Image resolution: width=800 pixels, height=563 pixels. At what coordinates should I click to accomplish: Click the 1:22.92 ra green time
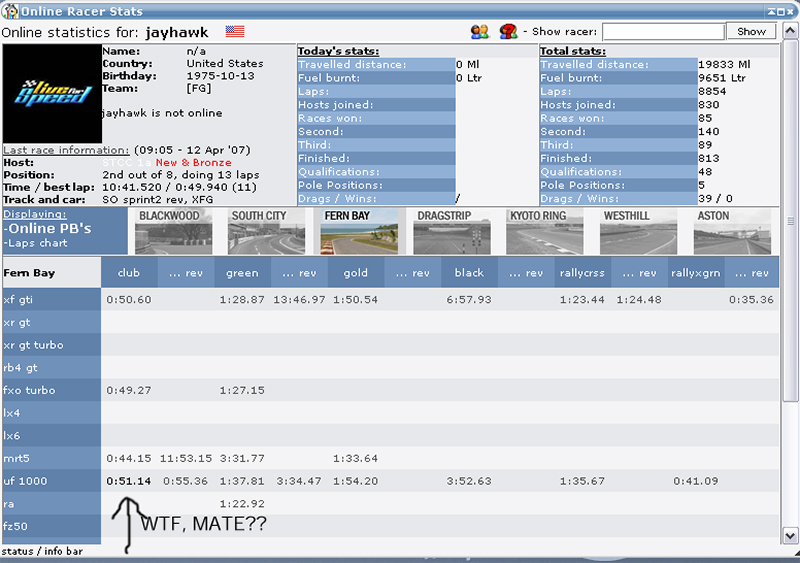[242, 504]
